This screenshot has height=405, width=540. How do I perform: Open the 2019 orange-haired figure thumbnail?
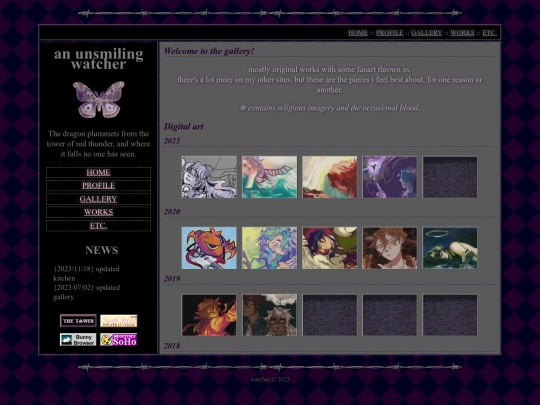(x=209, y=315)
